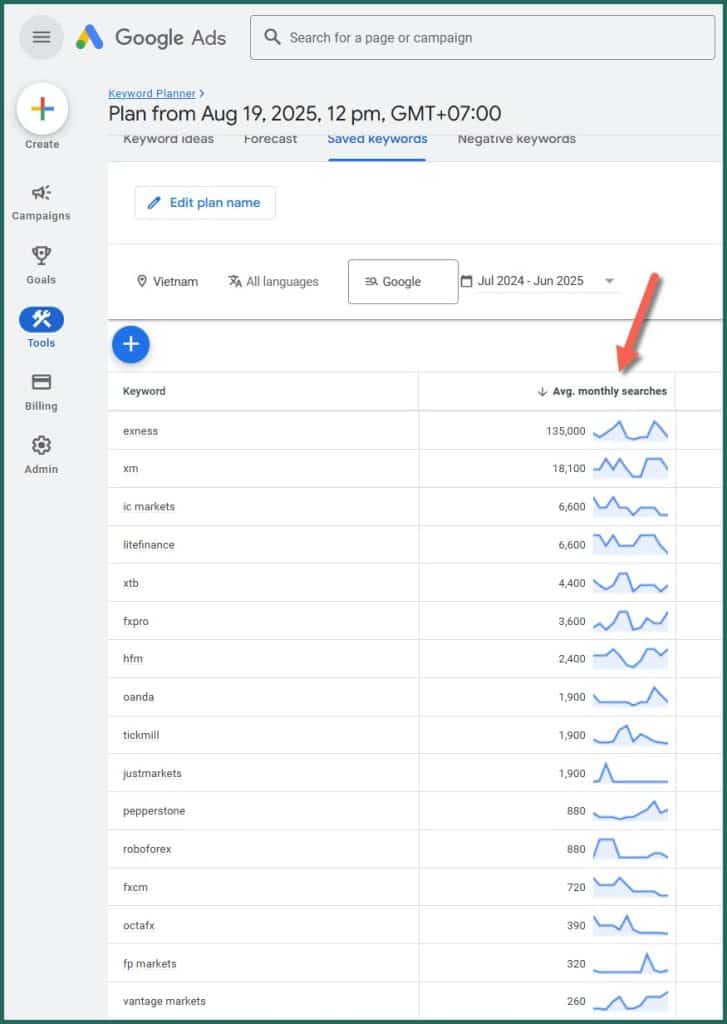The width and height of the screenshot is (727, 1024).
Task: Change the All languages setting
Action: click(274, 281)
